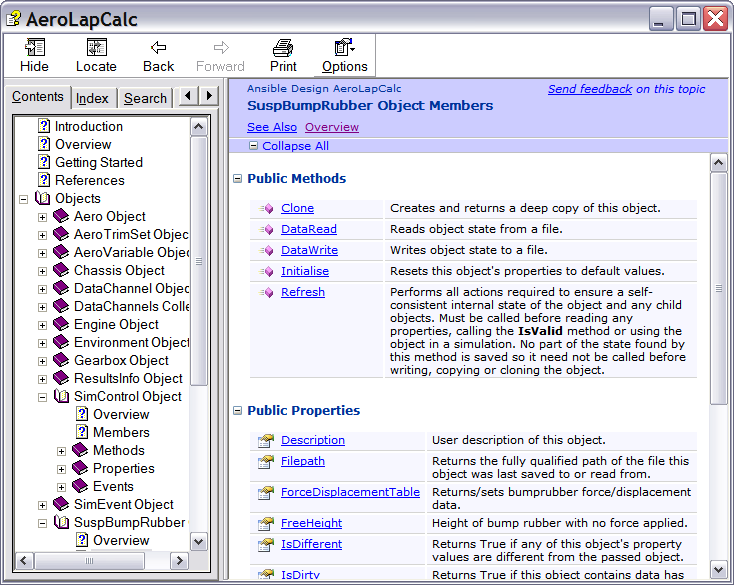Collapse the Public Methods section

238,178
